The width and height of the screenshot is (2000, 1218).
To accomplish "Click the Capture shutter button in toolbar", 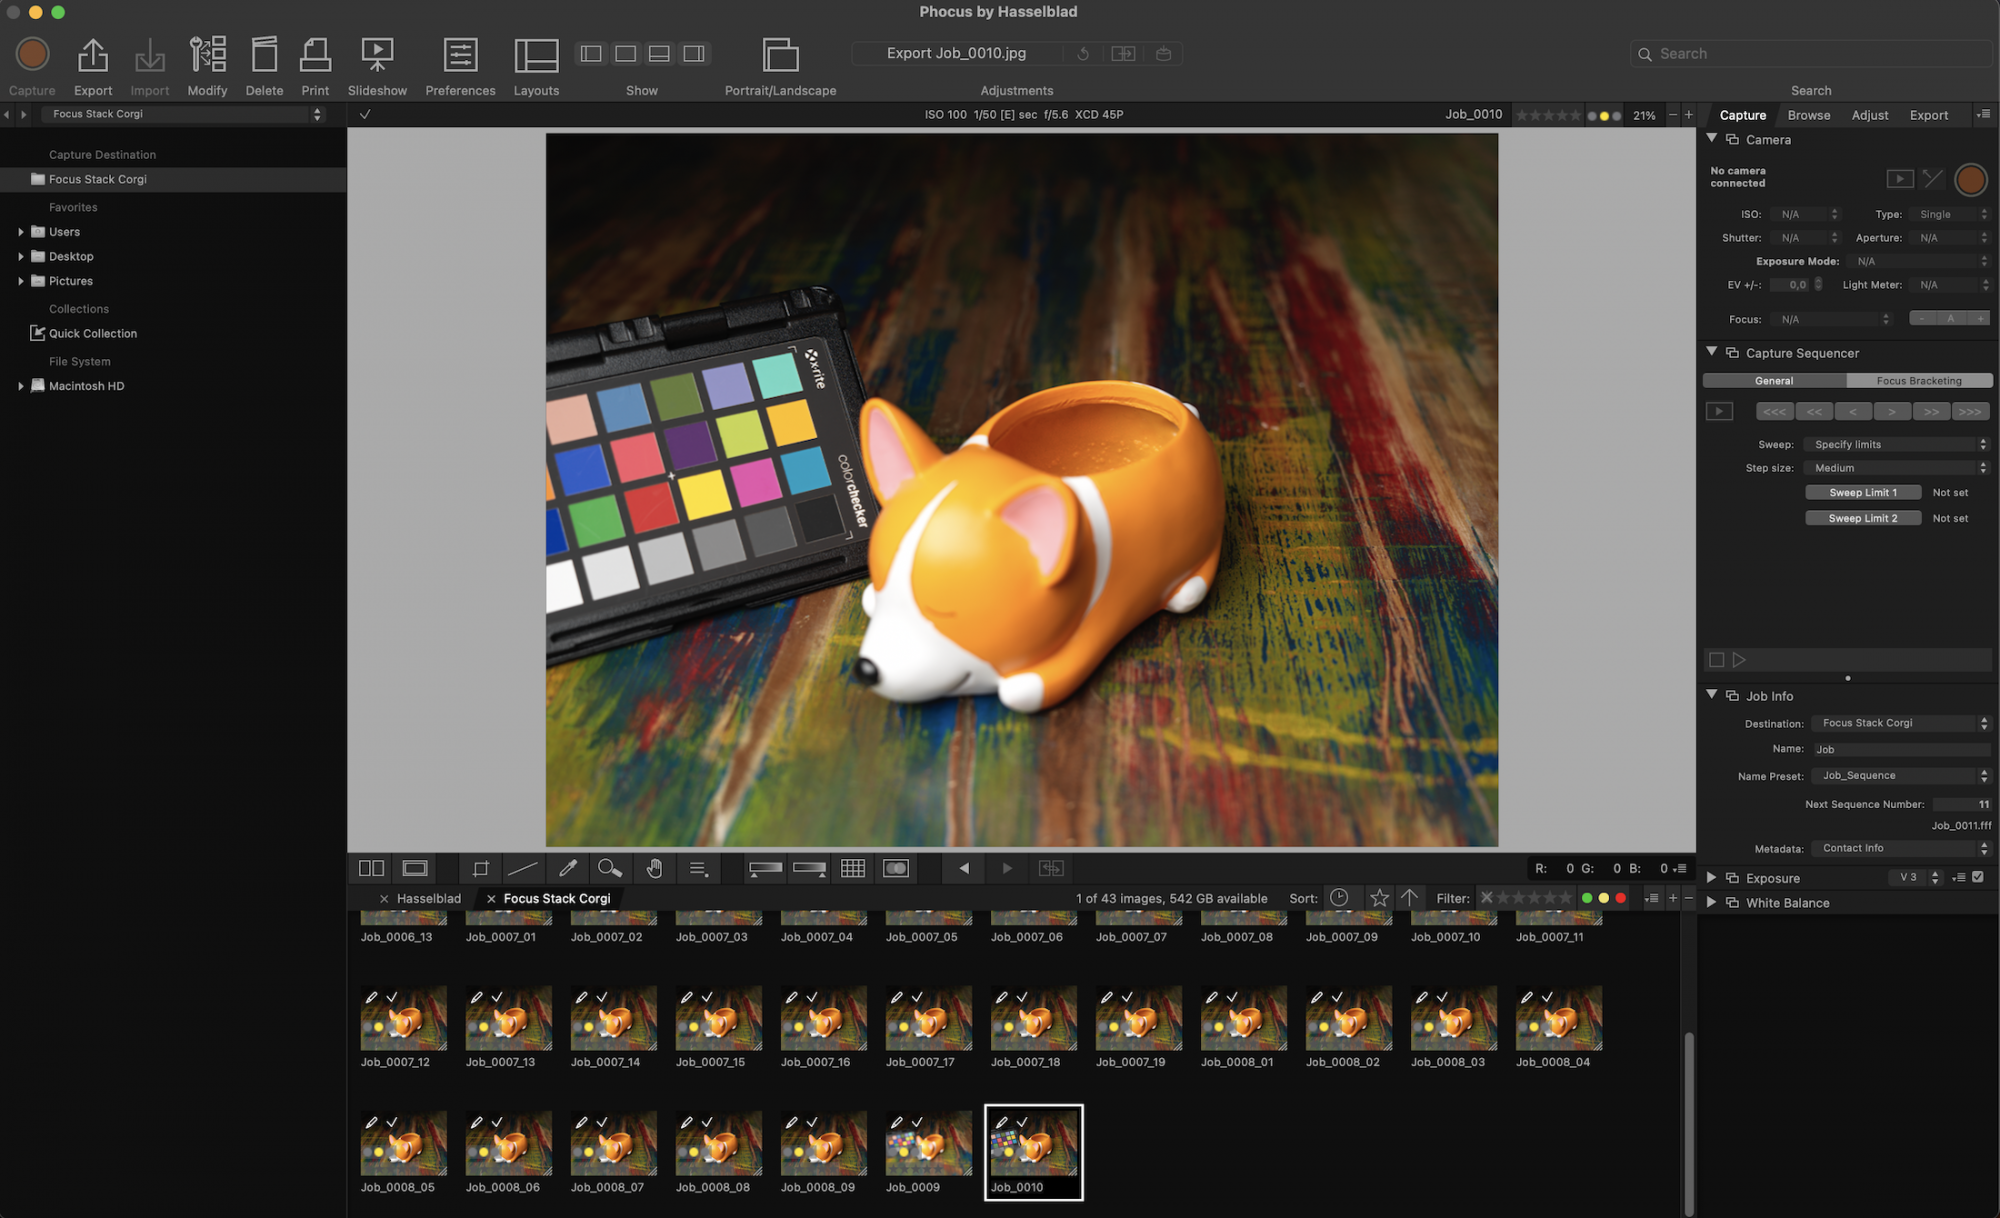I will coord(32,54).
